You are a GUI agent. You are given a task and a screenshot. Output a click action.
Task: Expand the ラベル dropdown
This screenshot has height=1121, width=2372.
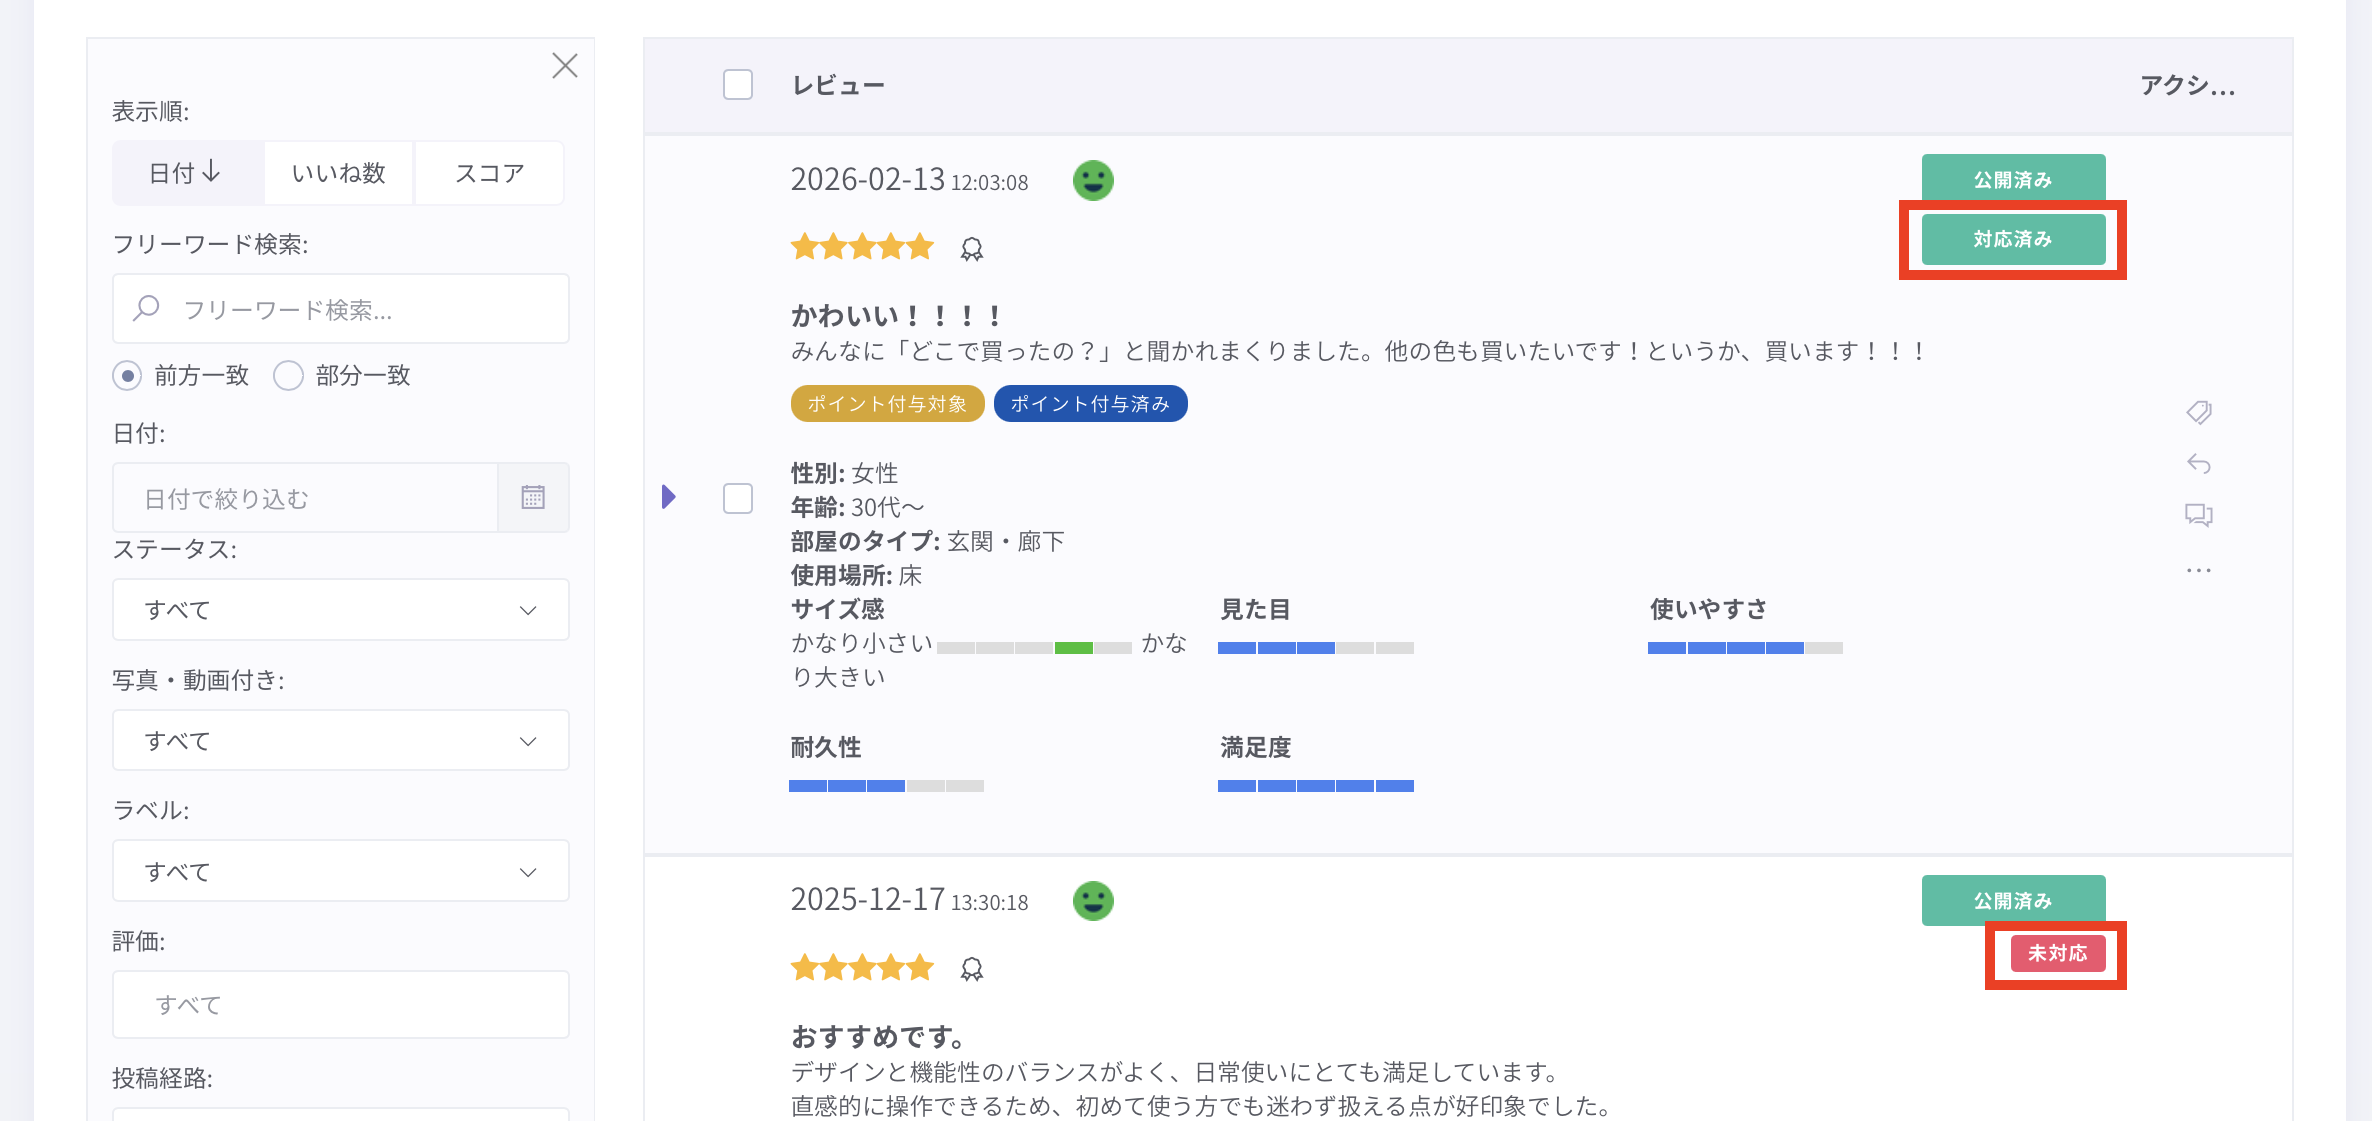pos(340,872)
